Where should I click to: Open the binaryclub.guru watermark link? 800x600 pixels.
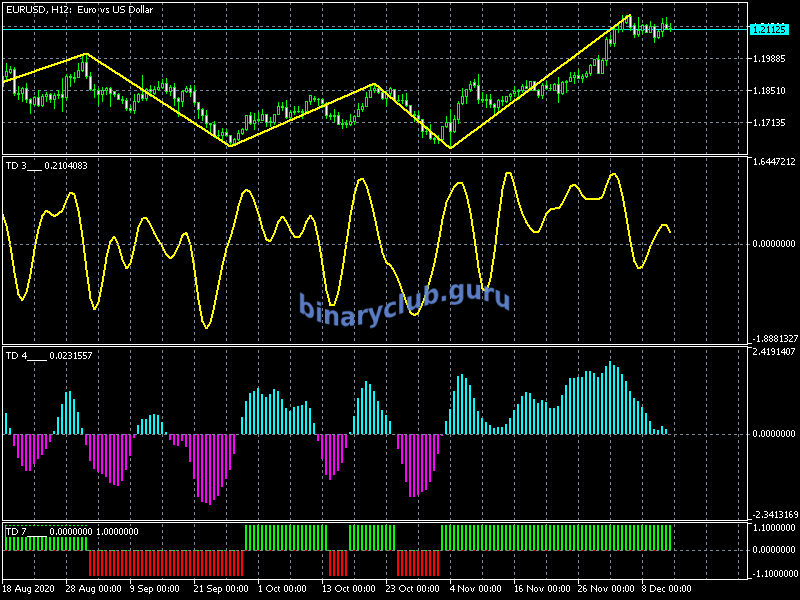[x=404, y=302]
